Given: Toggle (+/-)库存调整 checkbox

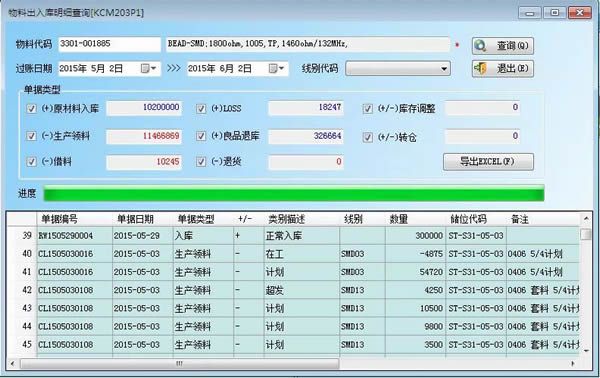Looking at the screenshot, I should (x=368, y=109).
